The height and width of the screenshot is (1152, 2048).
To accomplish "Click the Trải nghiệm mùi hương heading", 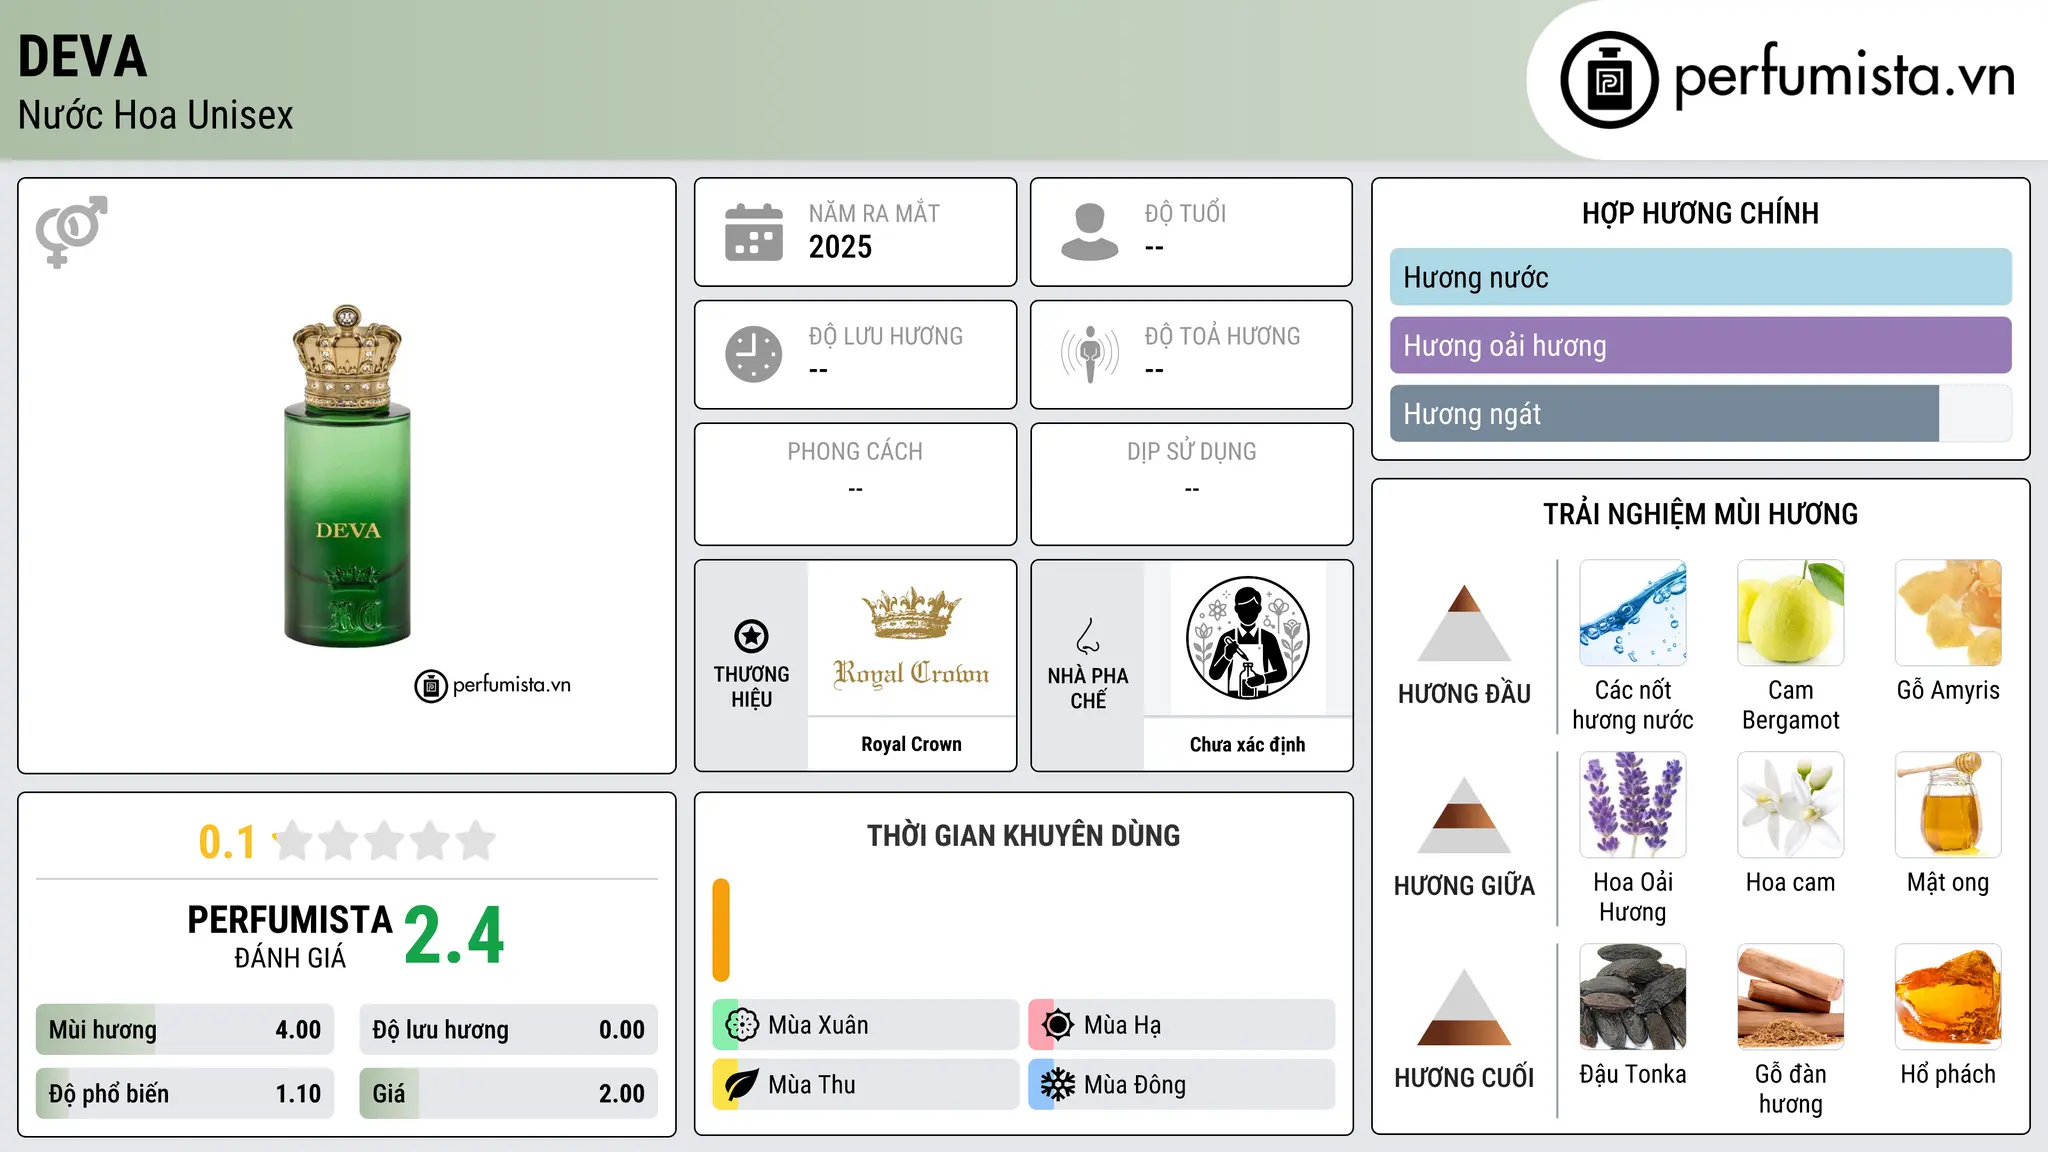I will 1700,515.
